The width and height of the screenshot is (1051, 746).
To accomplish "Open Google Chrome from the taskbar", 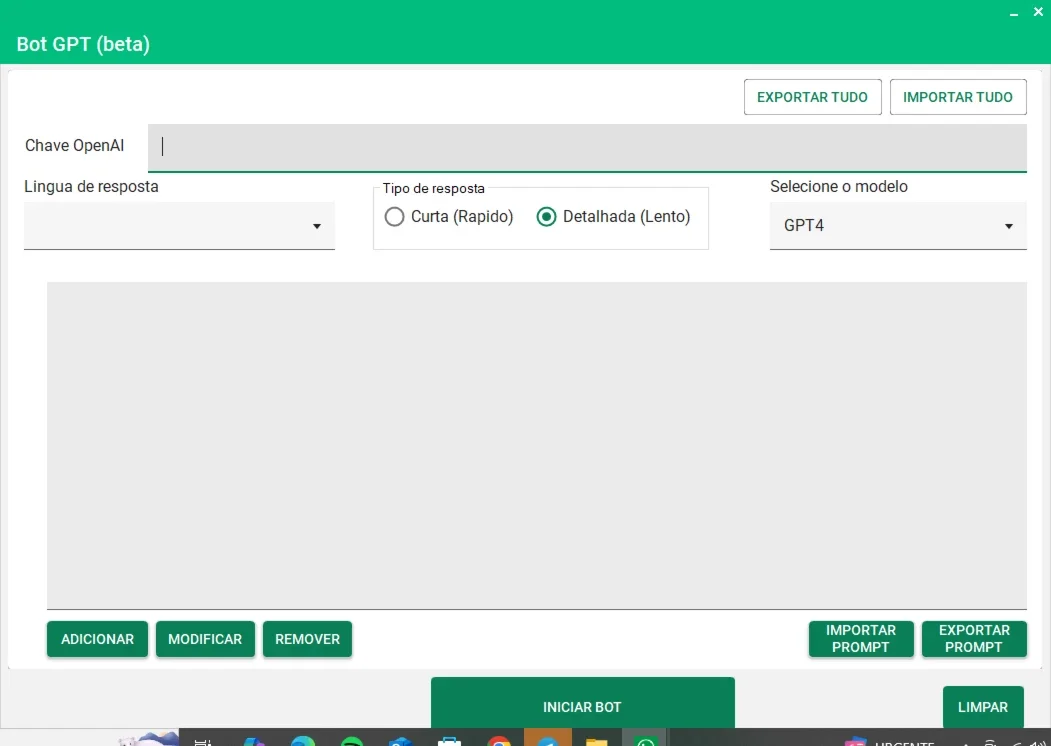I will pyautogui.click(x=499, y=740).
